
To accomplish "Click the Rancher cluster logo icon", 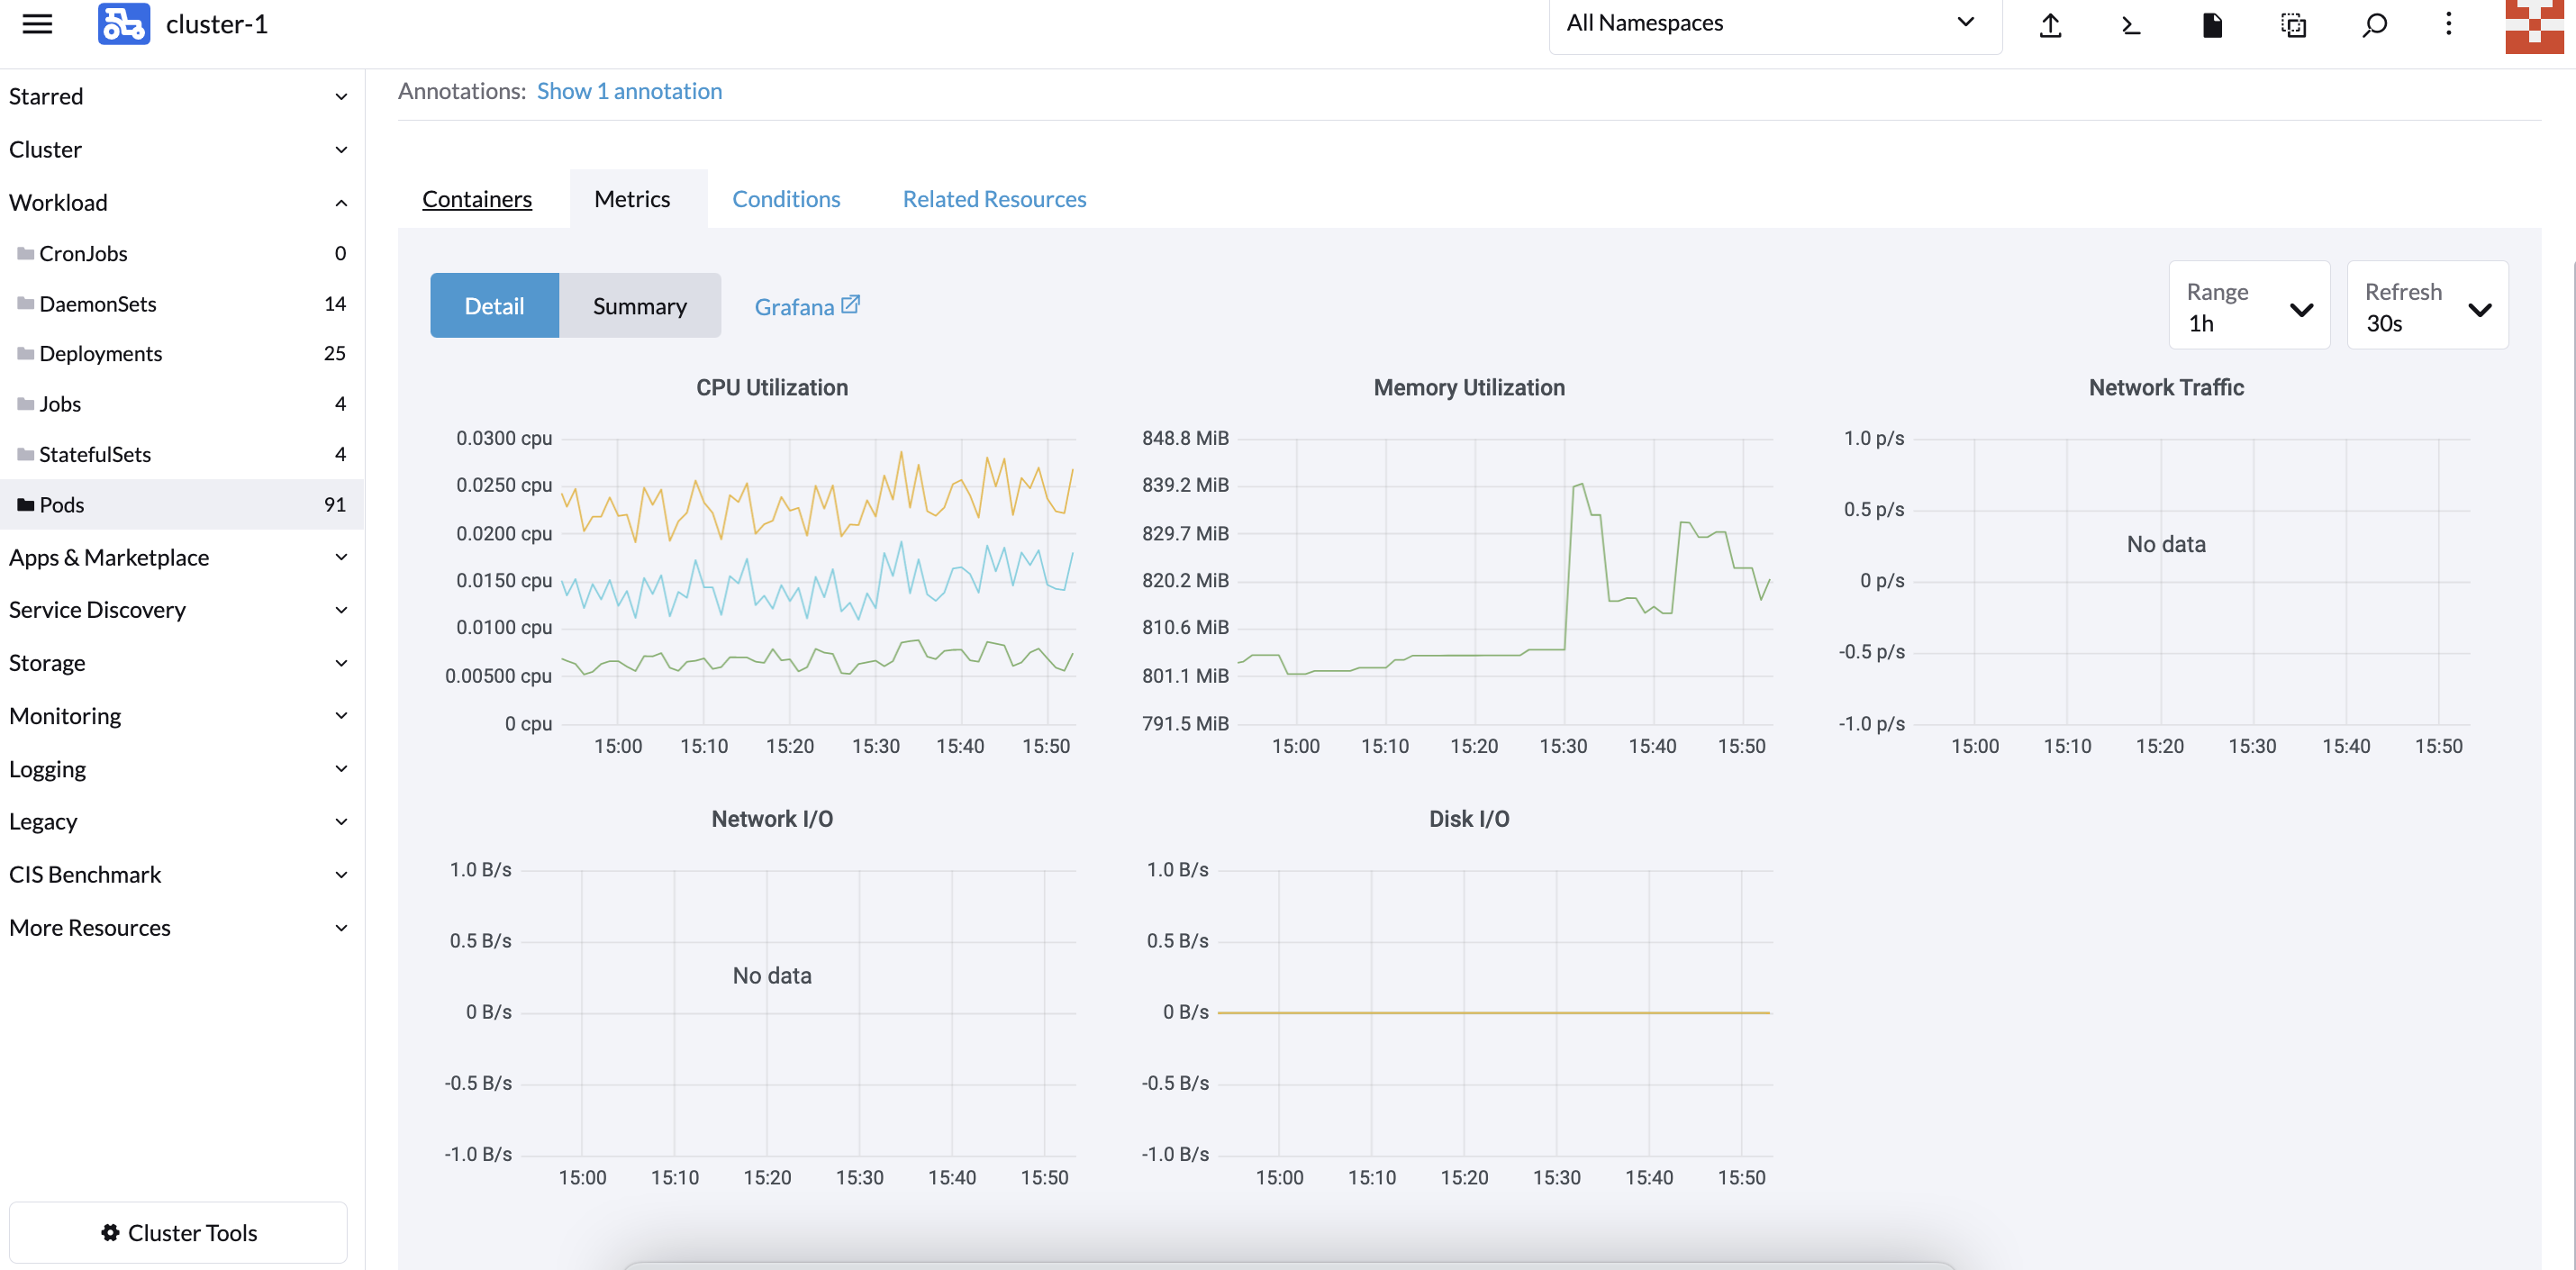I will [x=123, y=24].
